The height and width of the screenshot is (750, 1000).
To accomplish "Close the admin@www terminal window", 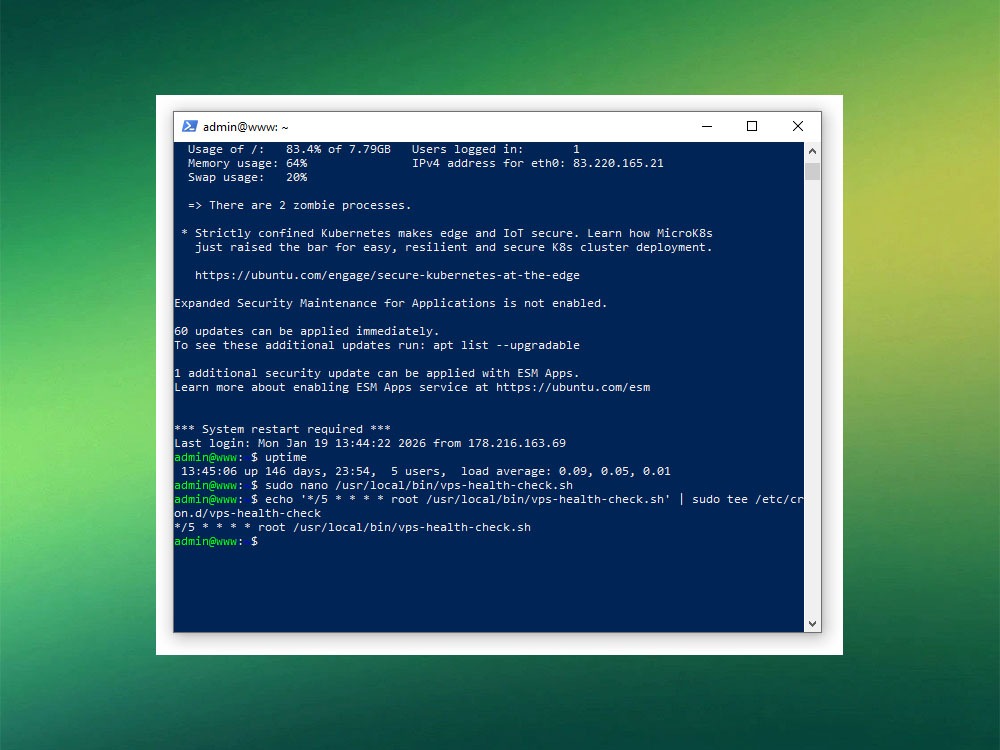I will point(797,127).
